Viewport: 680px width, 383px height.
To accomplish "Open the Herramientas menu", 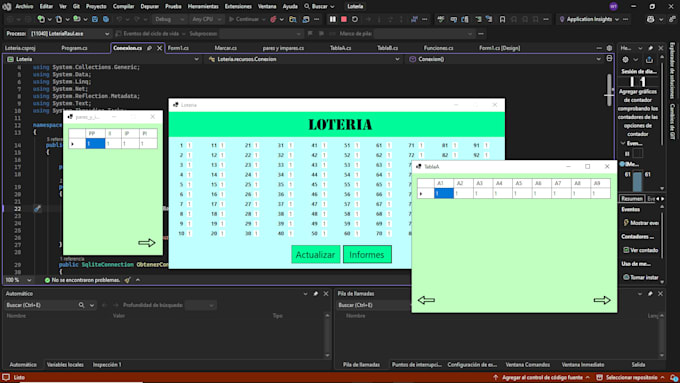I will pos(203,7).
